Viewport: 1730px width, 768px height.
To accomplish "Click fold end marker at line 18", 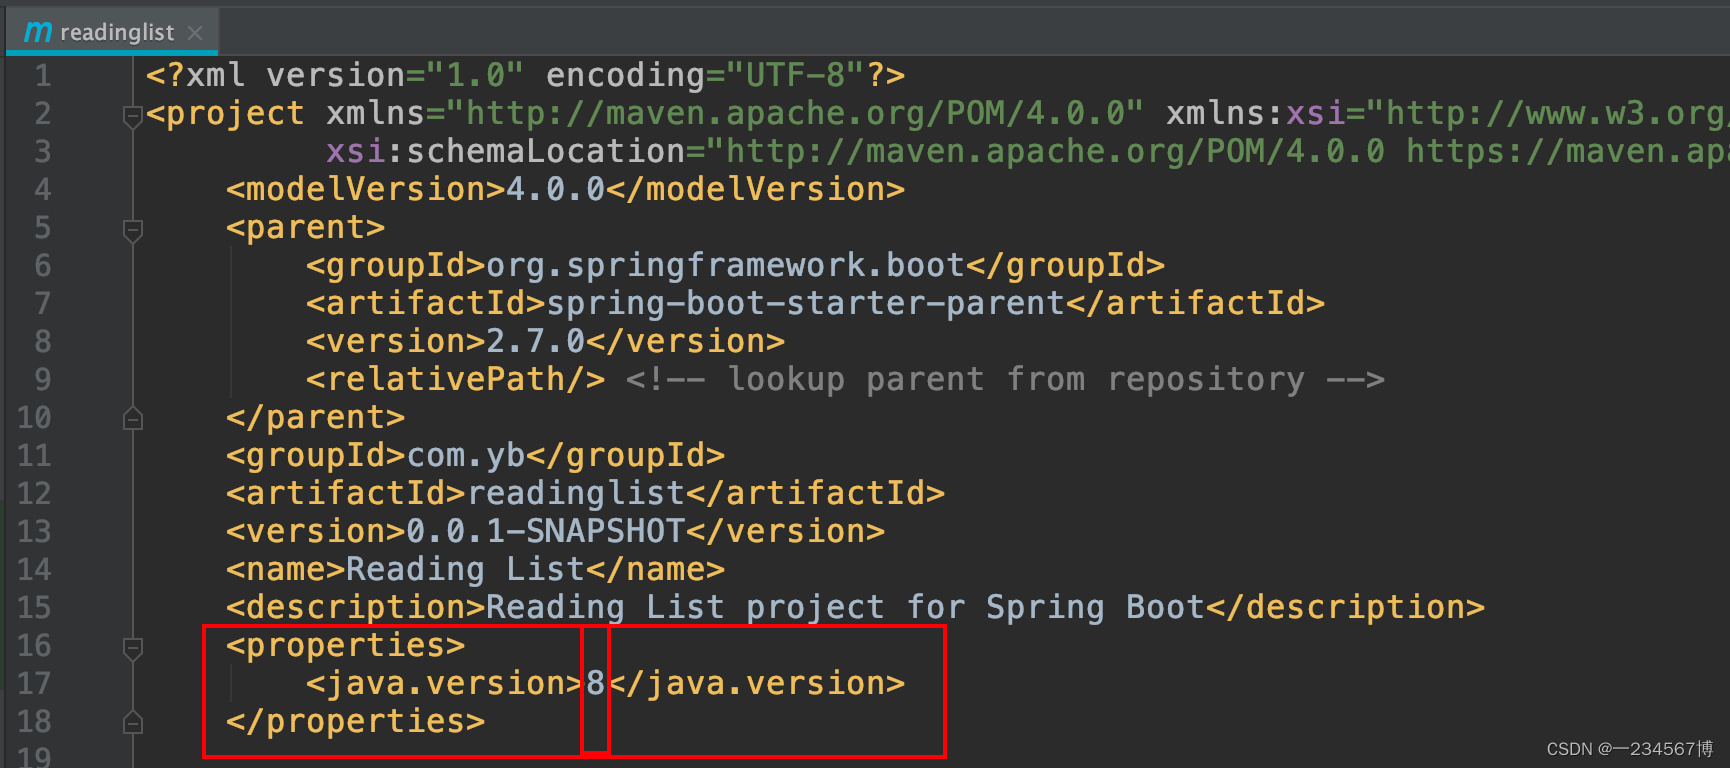I will click(x=132, y=722).
